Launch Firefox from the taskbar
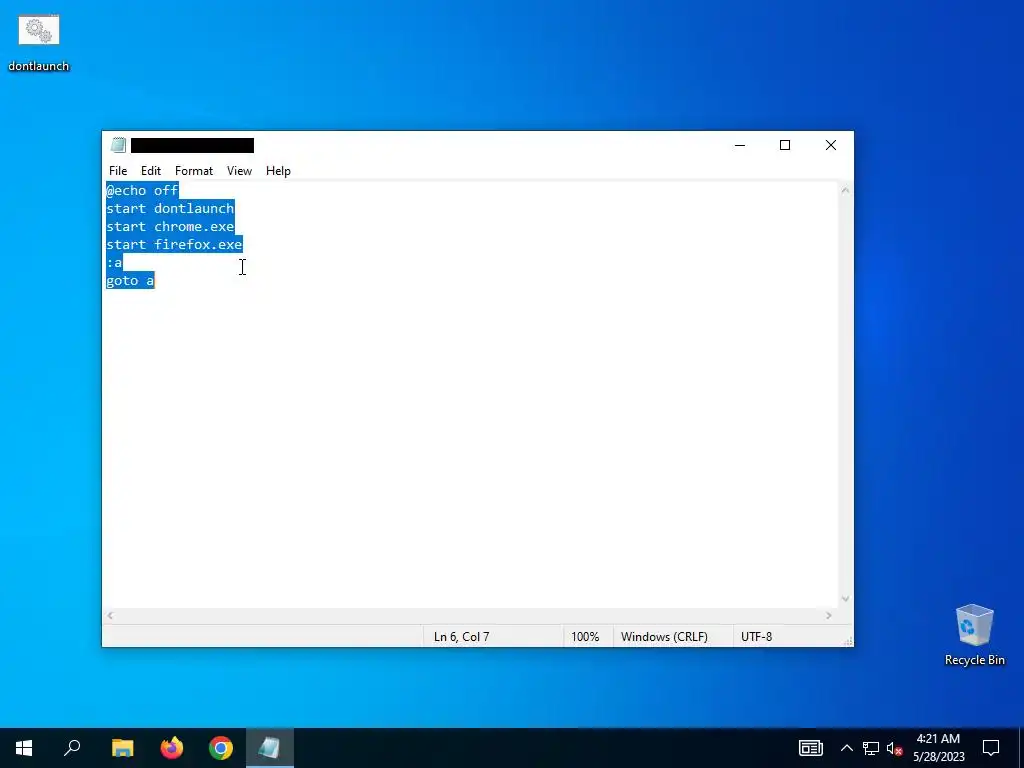The height and width of the screenshot is (768, 1024). pyautogui.click(x=172, y=748)
